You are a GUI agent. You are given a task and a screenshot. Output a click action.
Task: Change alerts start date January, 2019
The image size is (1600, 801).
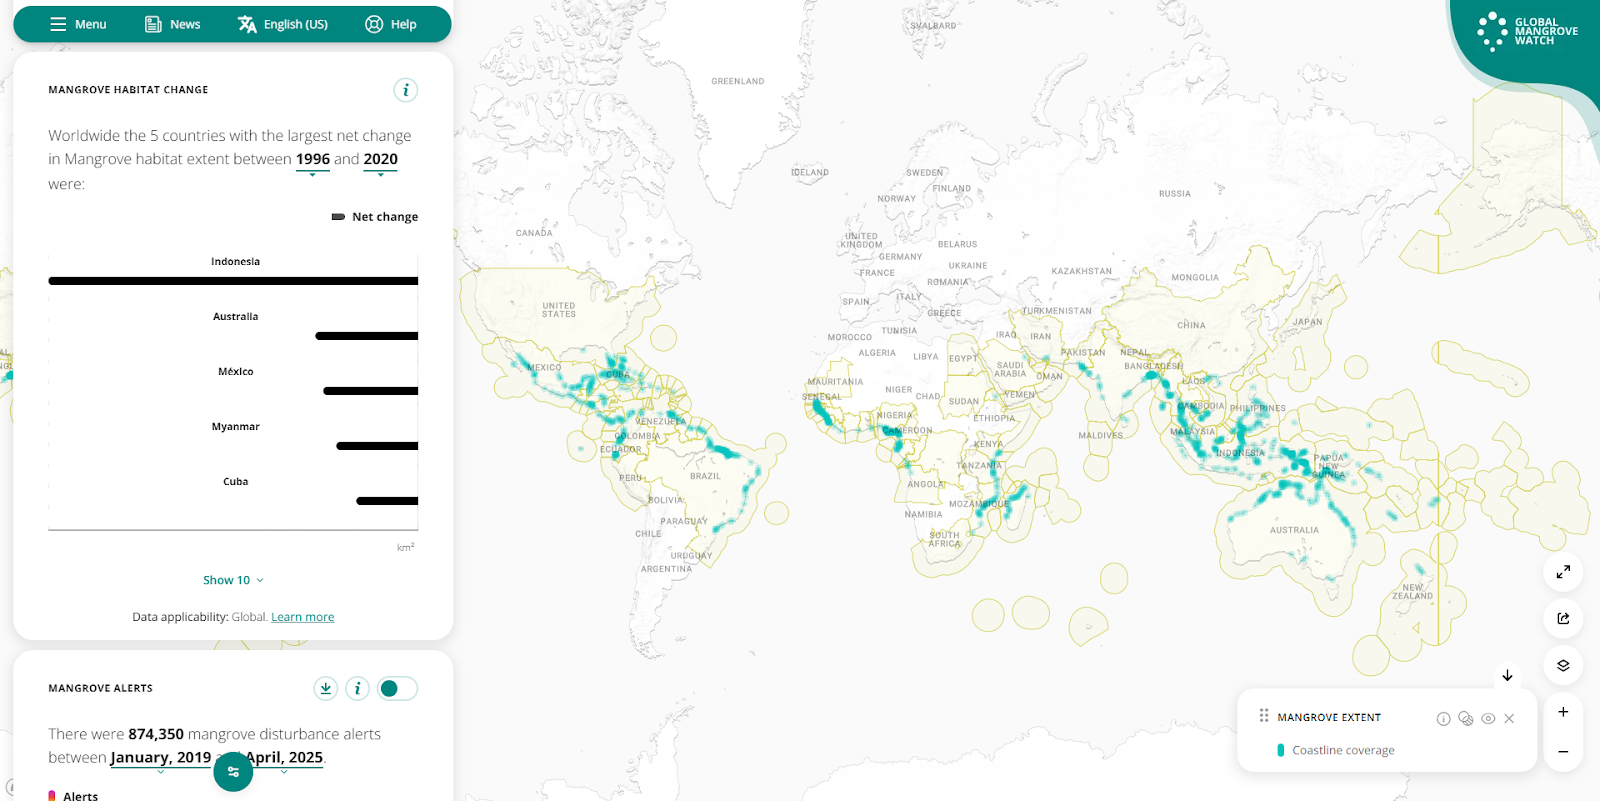click(161, 758)
